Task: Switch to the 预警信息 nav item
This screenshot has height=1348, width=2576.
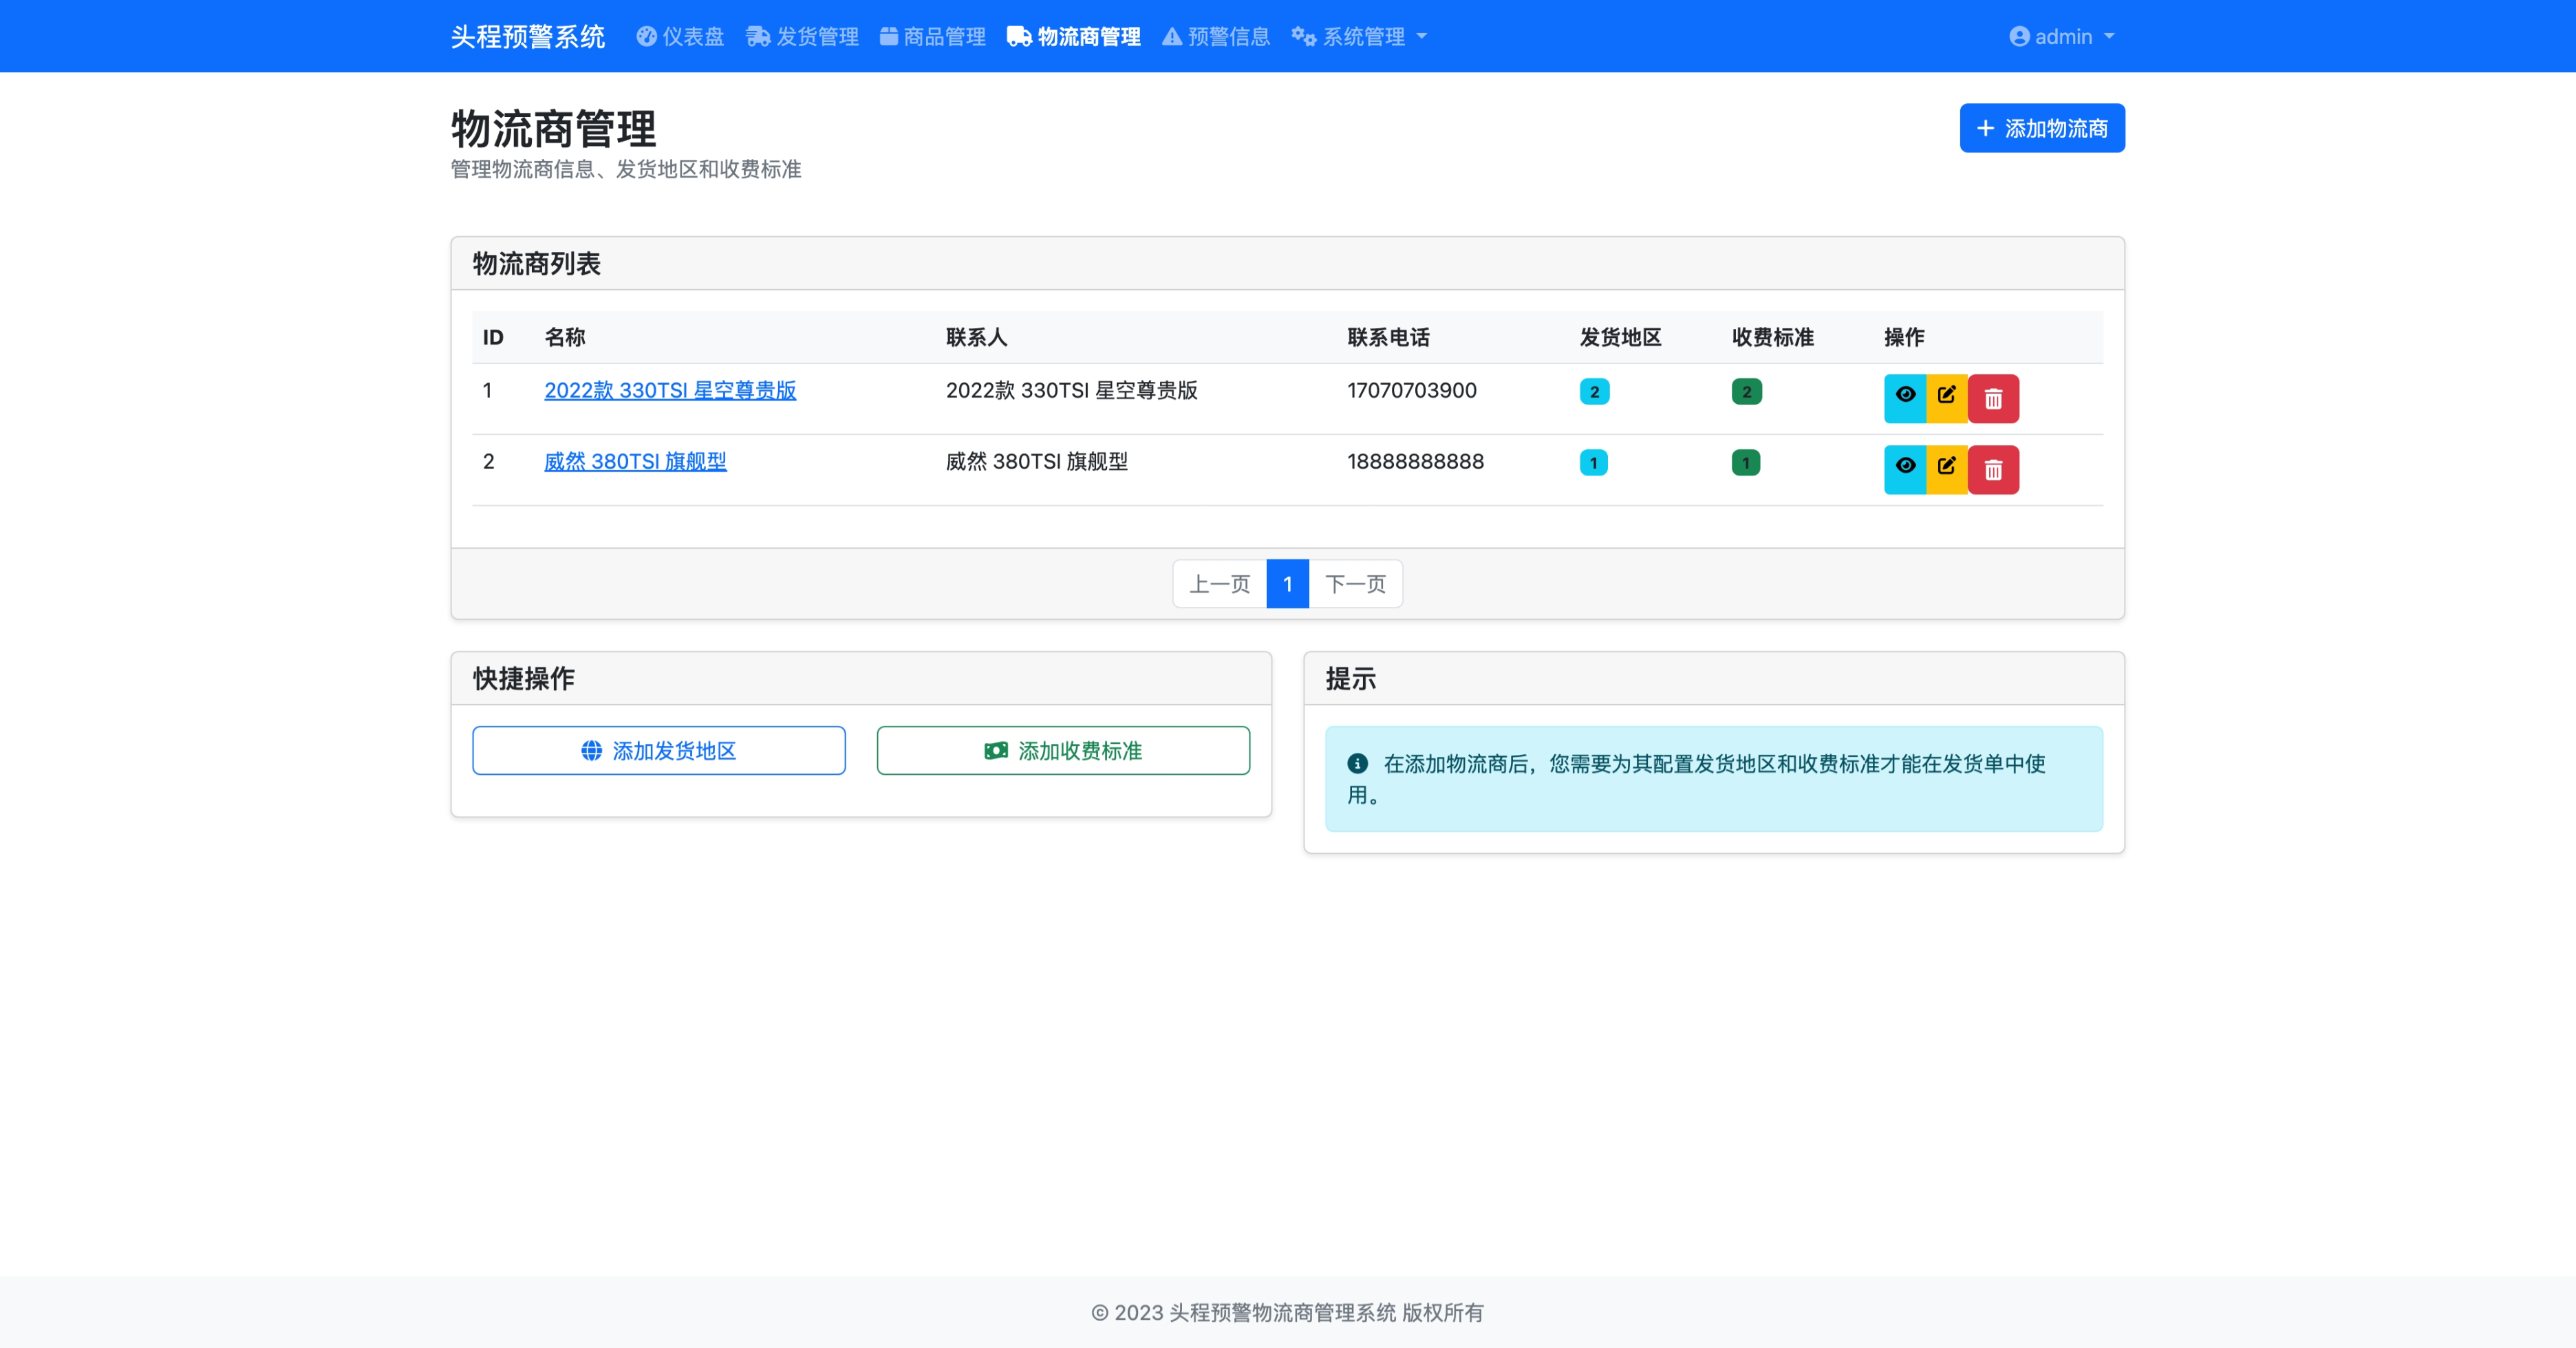Action: coord(1216,37)
